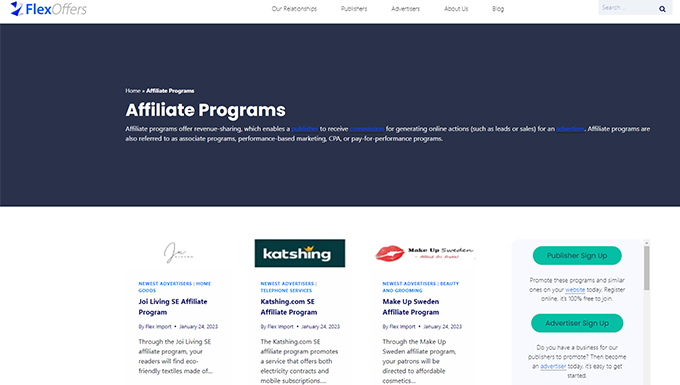Screen dimensions: 680x385
Task: Go to the Blog page
Action: [x=498, y=9]
